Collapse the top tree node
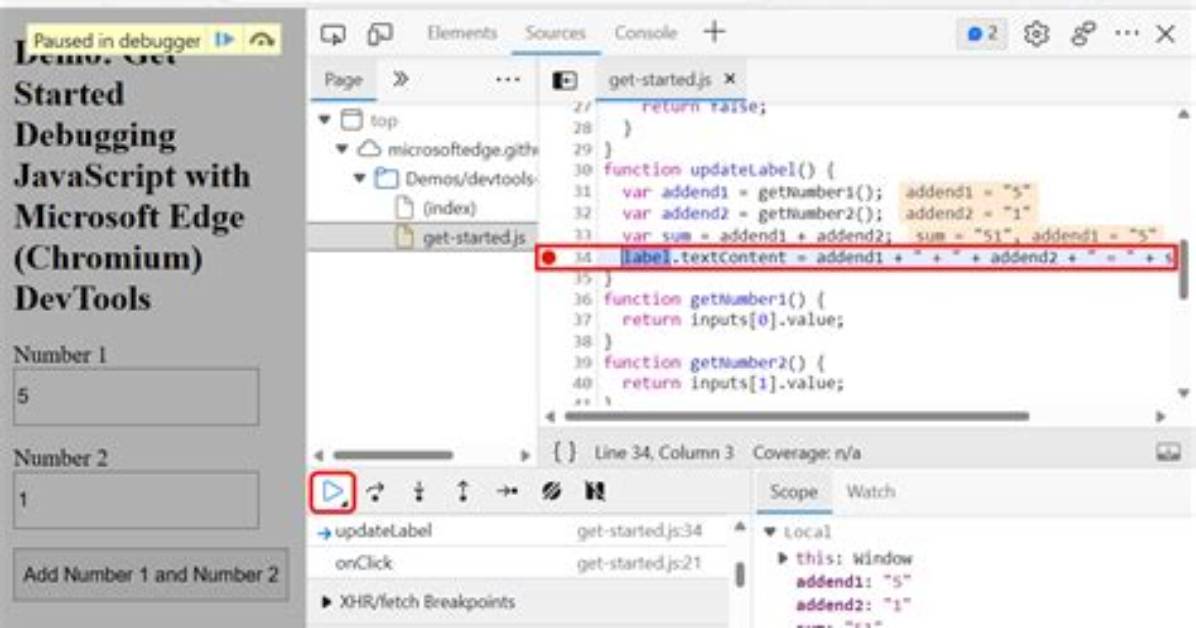 coord(325,120)
